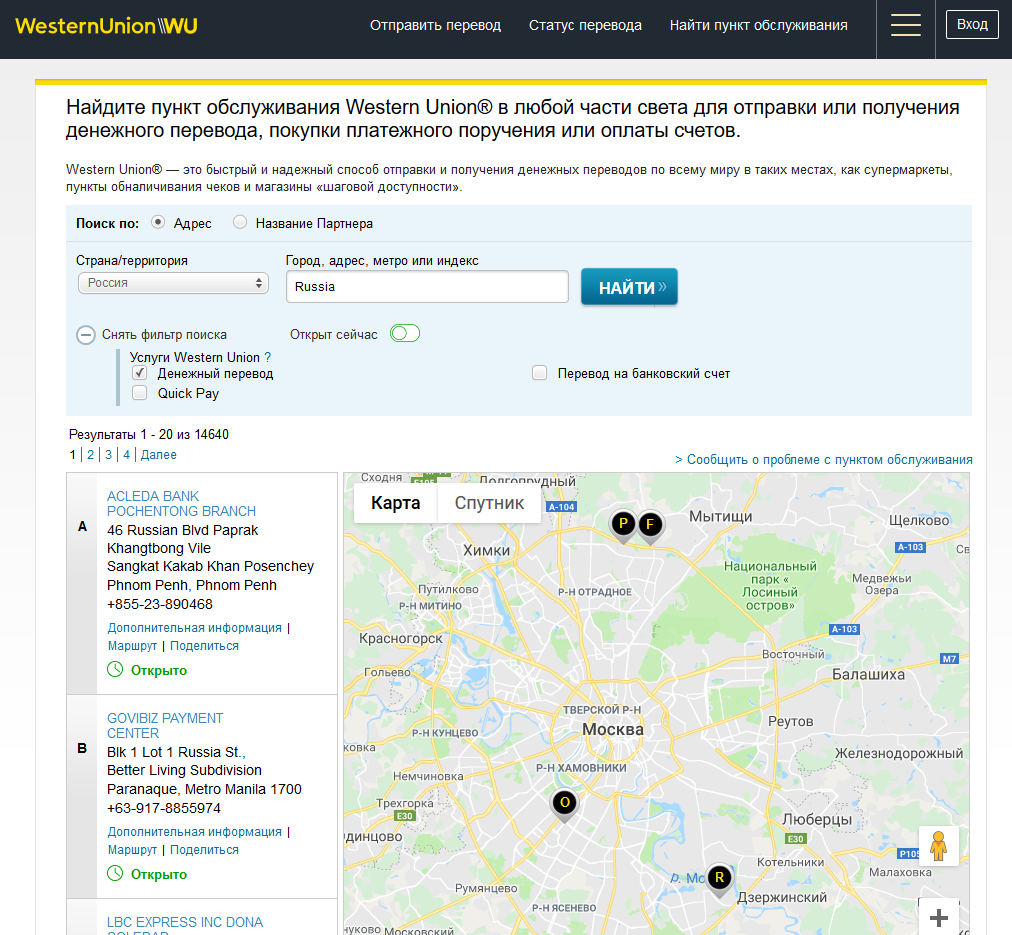Check Перевод на банковский счет checkbox
This screenshot has width=1012, height=935.
[540, 373]
